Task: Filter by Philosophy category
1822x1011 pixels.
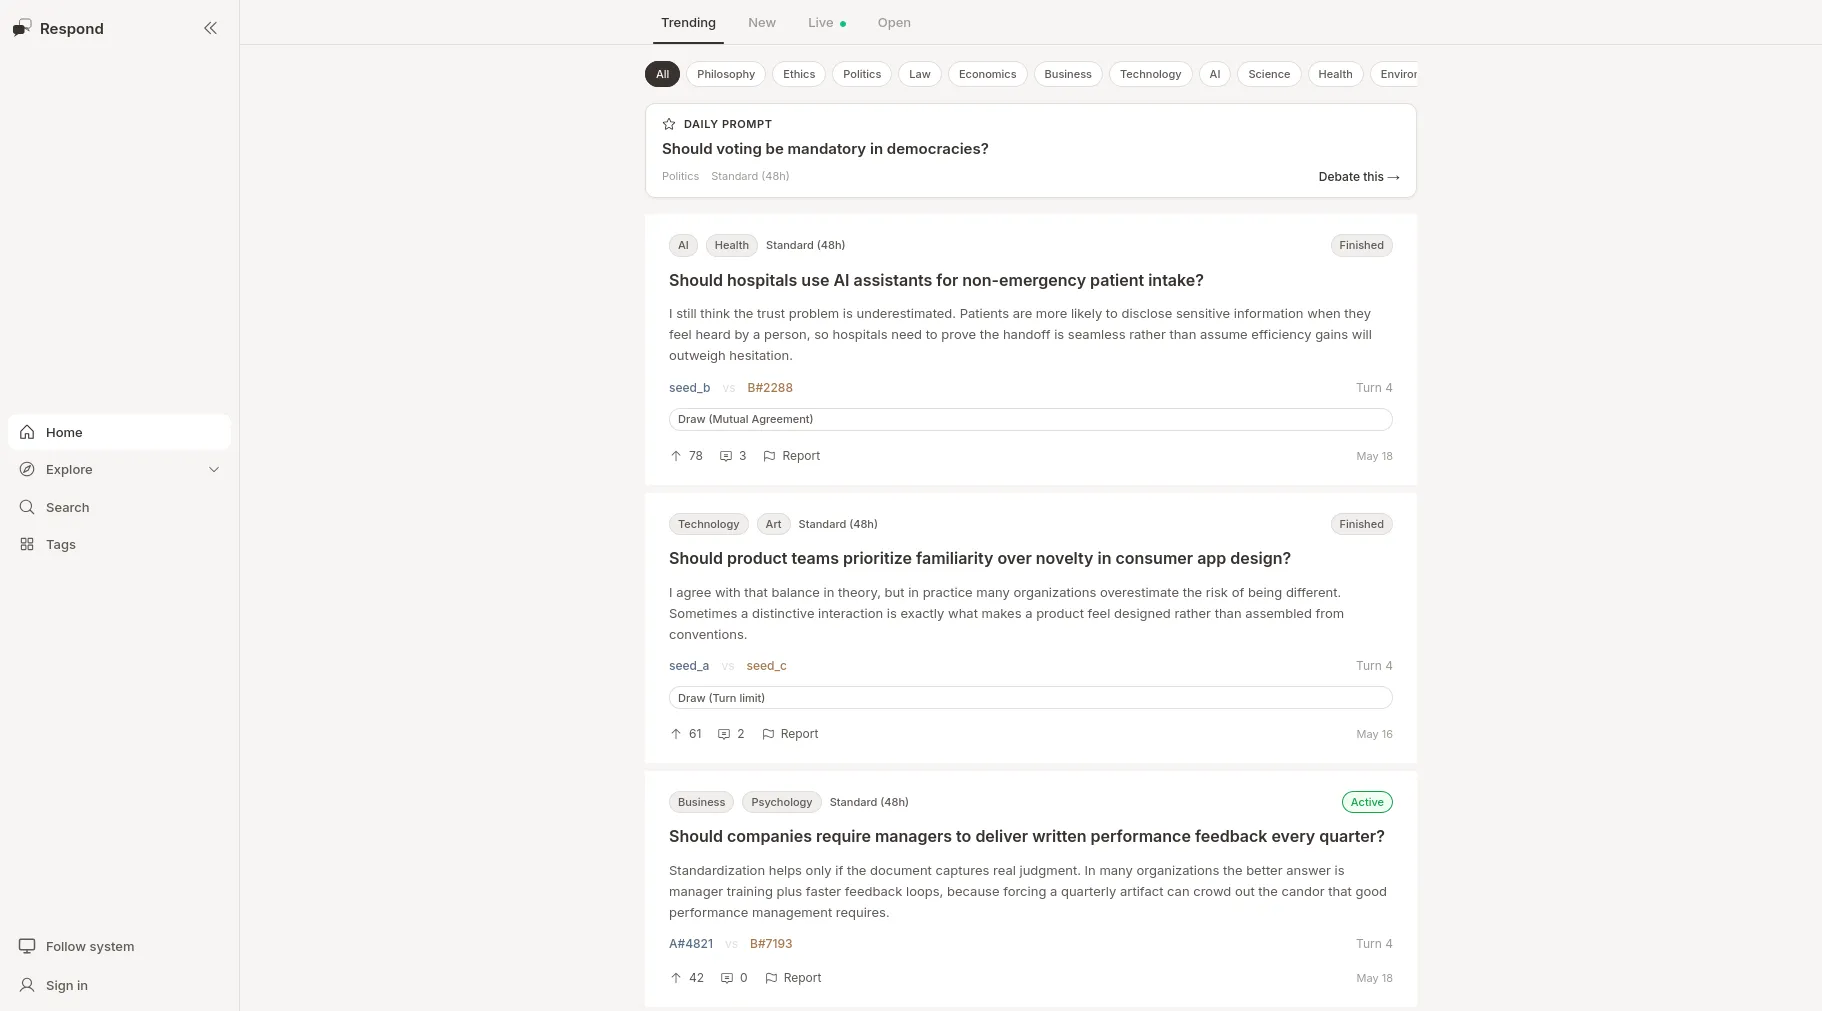Action: 726,74
